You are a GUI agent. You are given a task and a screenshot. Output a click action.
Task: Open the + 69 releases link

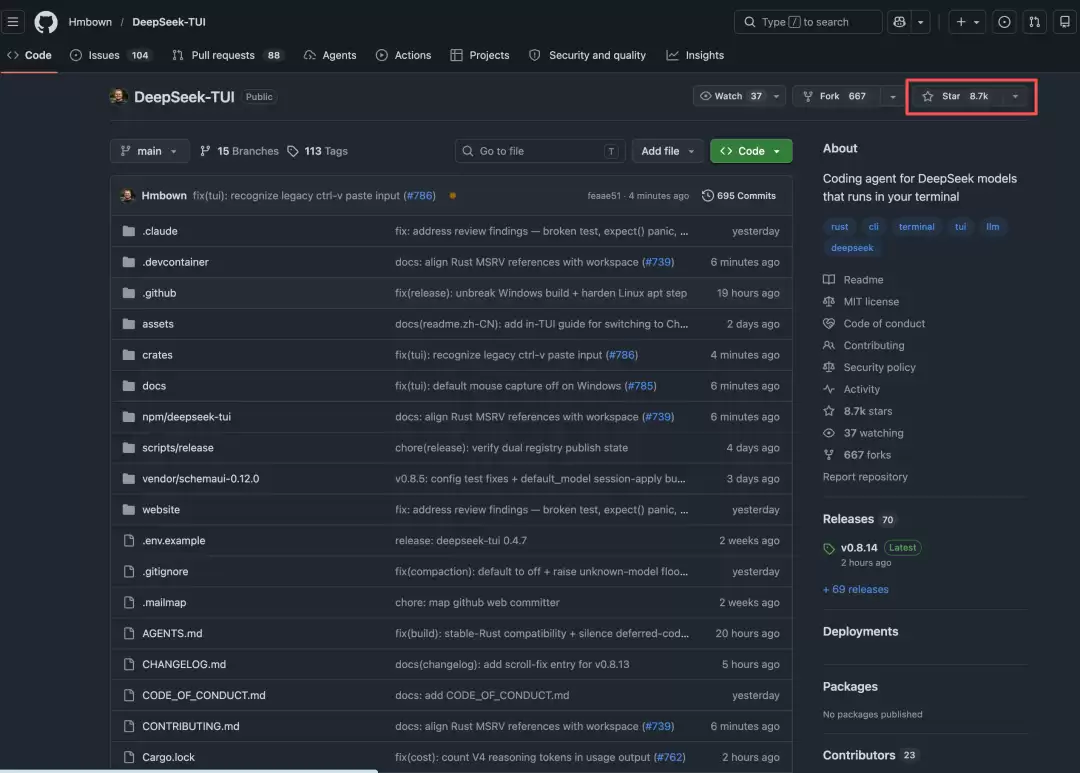click(855, 590)
